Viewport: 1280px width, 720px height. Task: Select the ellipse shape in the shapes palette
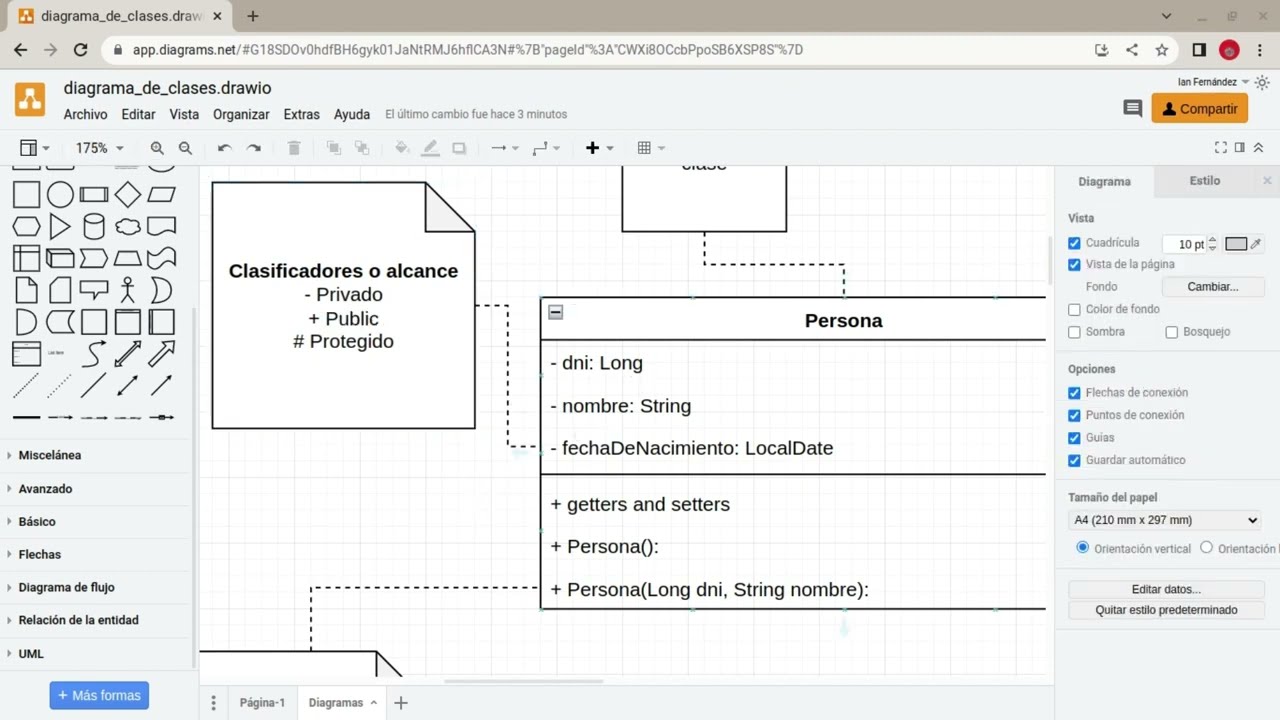click(x=60, y=194)
